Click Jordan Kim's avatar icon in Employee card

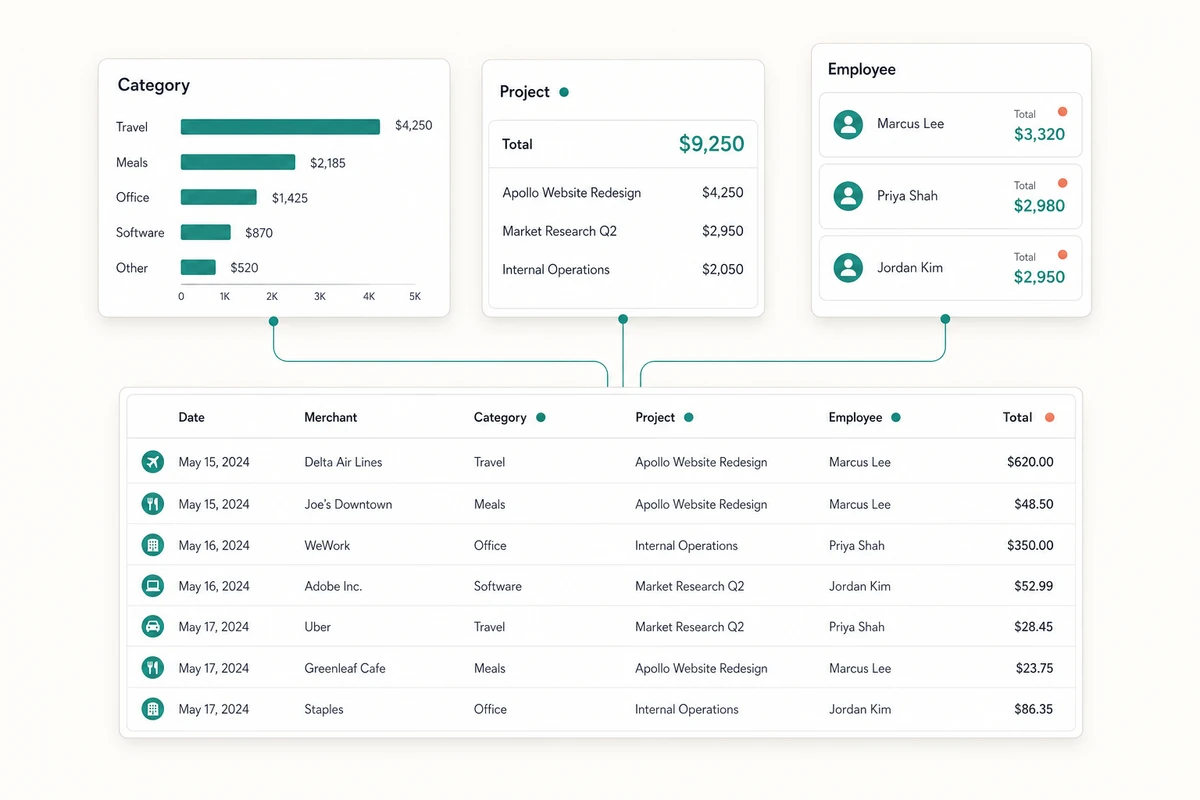[x=848, y=267]
